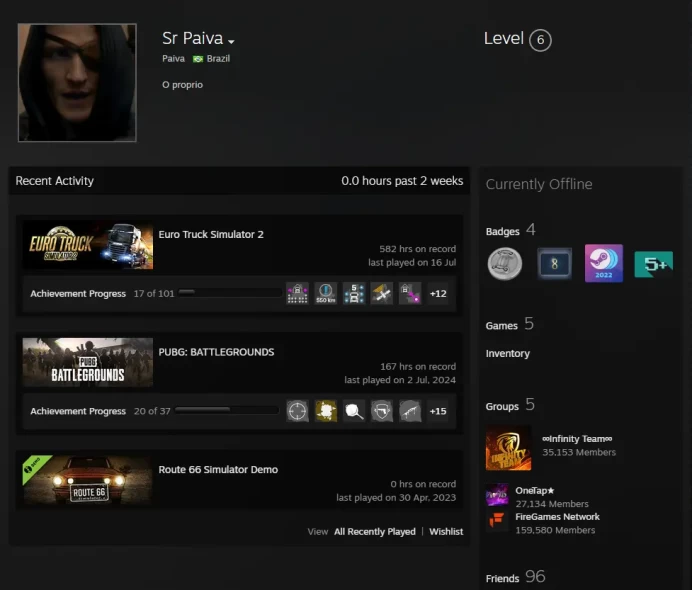Click the FireGames Network group avatar

coord(497,521)
